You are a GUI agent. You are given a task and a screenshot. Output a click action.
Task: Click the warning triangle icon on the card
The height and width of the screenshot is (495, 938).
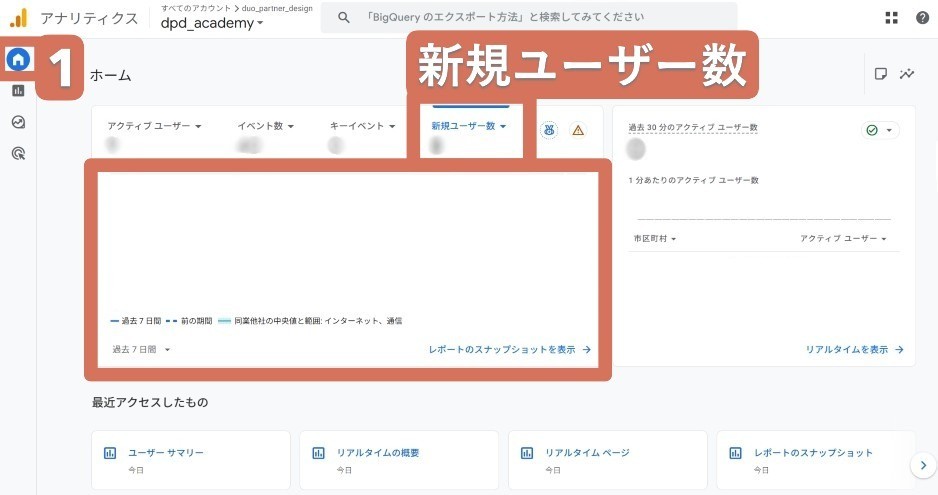pyautogui.click(x=577, y=130)
